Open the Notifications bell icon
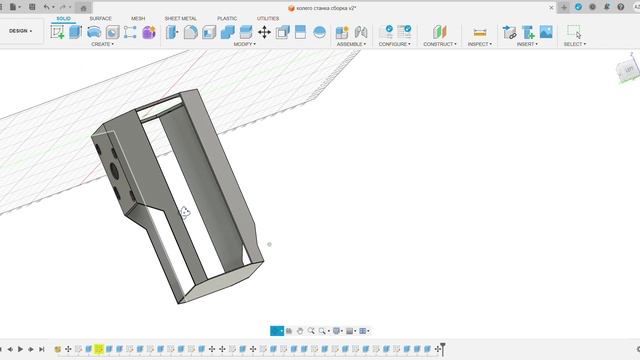Image resolution: width=640 pixels, height=360 pixels. point(607,7)
